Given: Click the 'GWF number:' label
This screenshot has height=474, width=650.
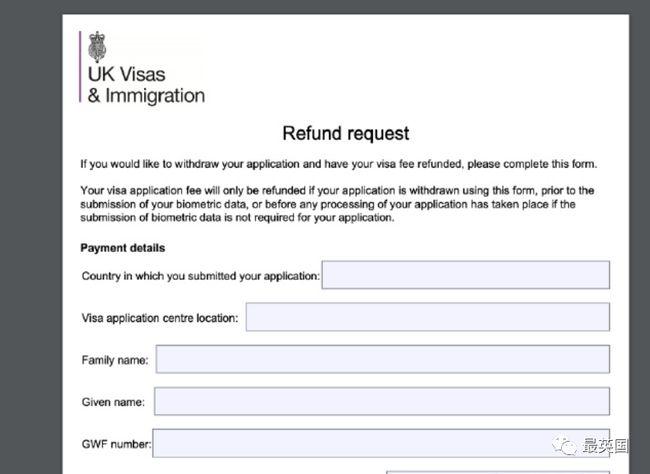Looking at the screenshot, I should 115,444.
